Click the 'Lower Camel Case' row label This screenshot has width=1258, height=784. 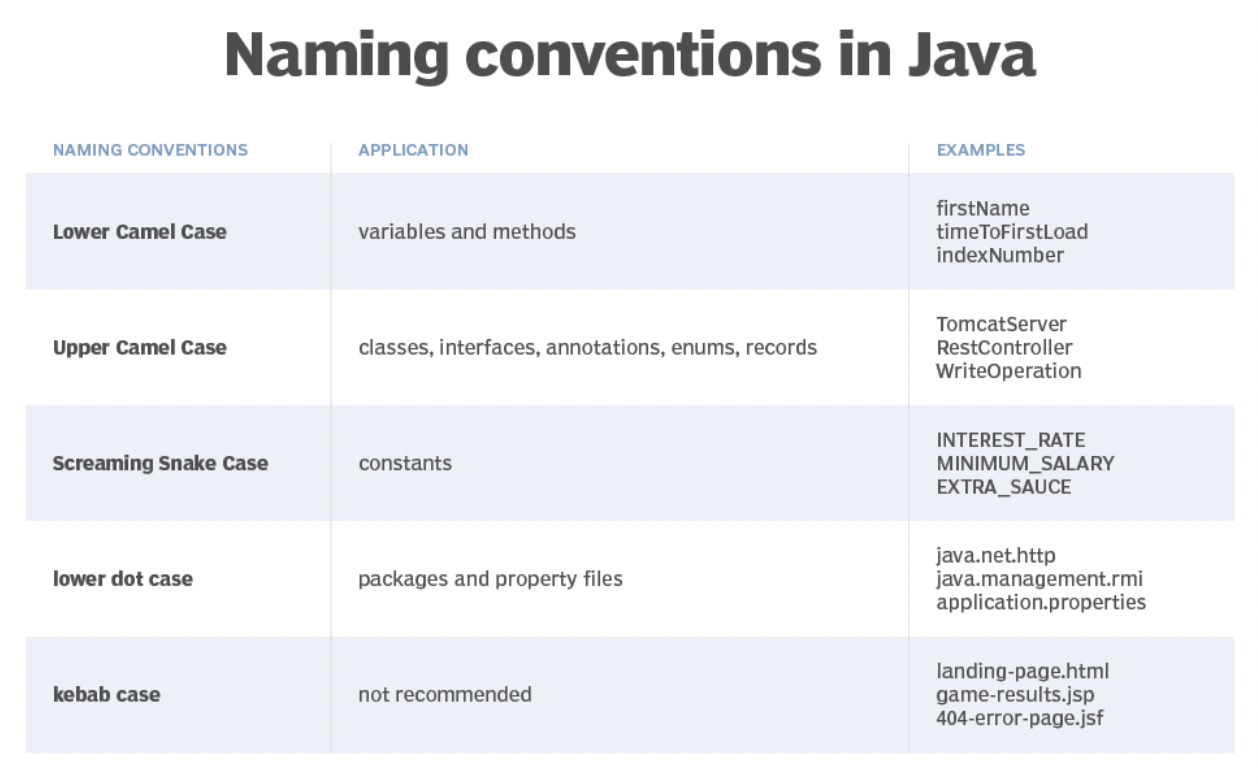coord(140,232)
